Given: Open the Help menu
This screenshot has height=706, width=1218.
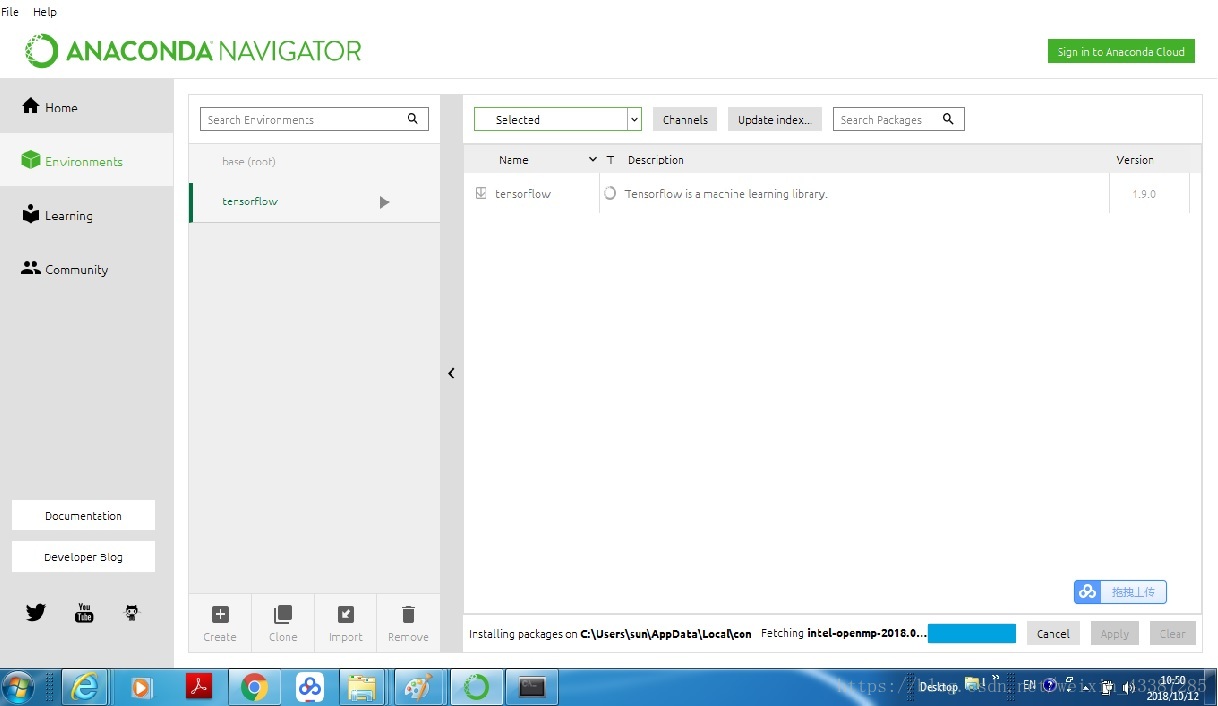Looking at the screenshot, I should (45, 12).
